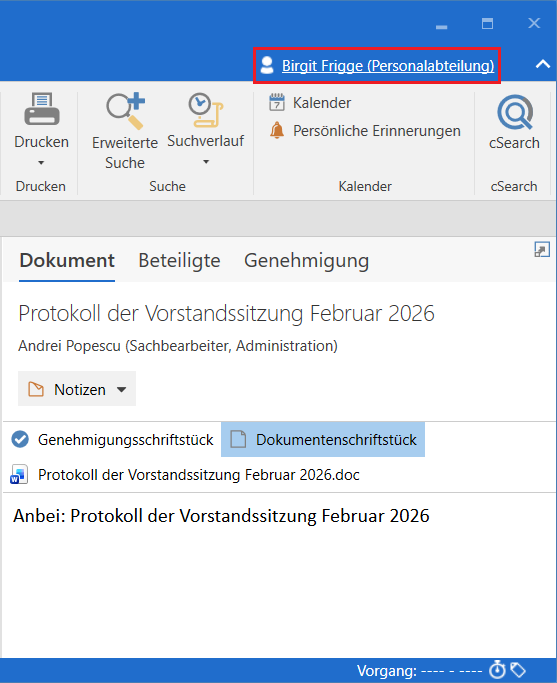Click the Notizen button

point(77,389)
